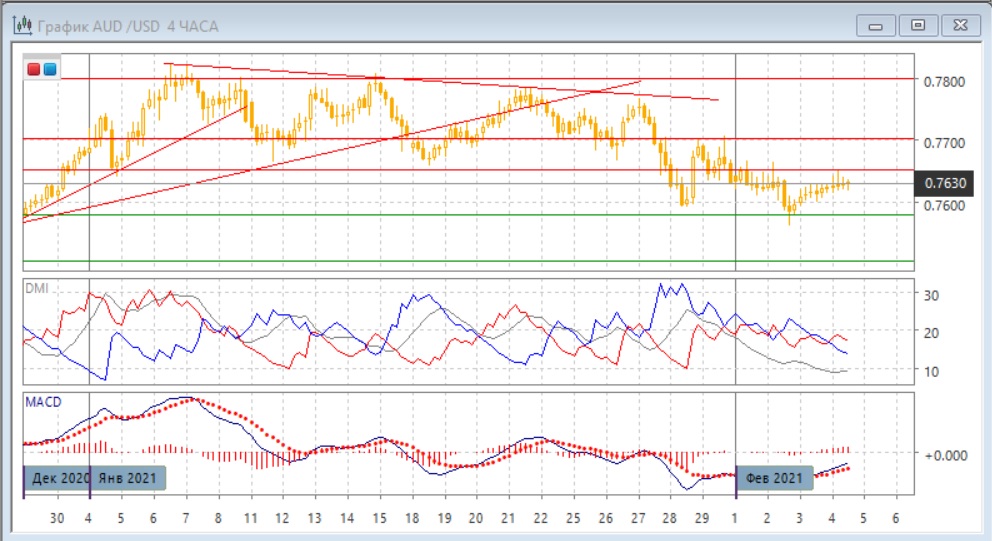Click the 0.7600 price axis label

click(946, 206)
